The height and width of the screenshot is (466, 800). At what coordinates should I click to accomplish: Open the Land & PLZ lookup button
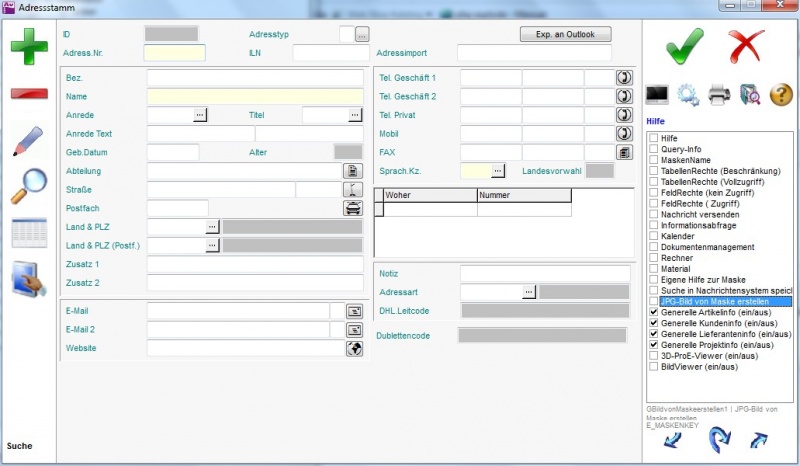click(212, 227)
